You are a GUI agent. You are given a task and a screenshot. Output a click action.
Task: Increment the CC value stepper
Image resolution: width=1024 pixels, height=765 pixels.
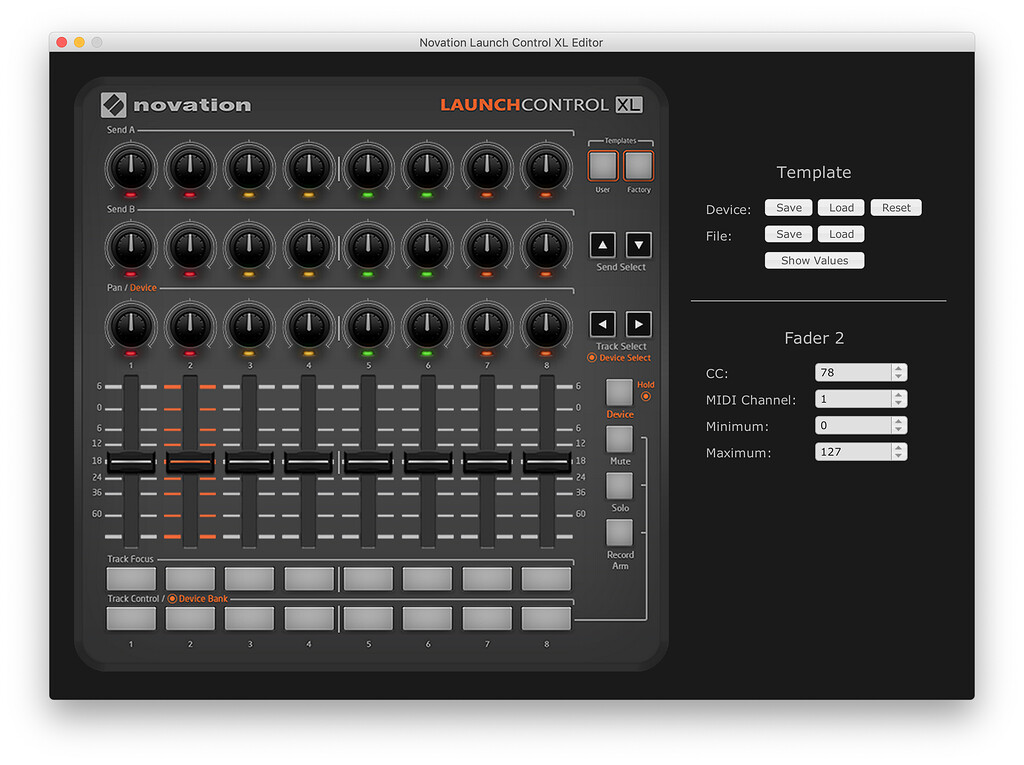tap(899, 368)
